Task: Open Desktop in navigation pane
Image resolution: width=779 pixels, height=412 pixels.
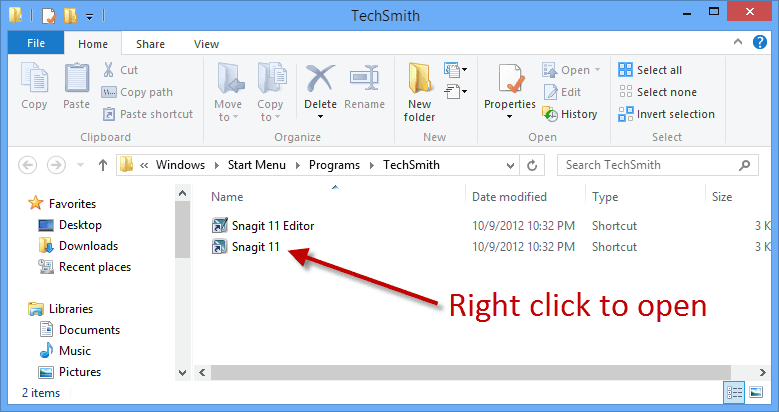Action: pyautogui.click(x=70, y=225)
